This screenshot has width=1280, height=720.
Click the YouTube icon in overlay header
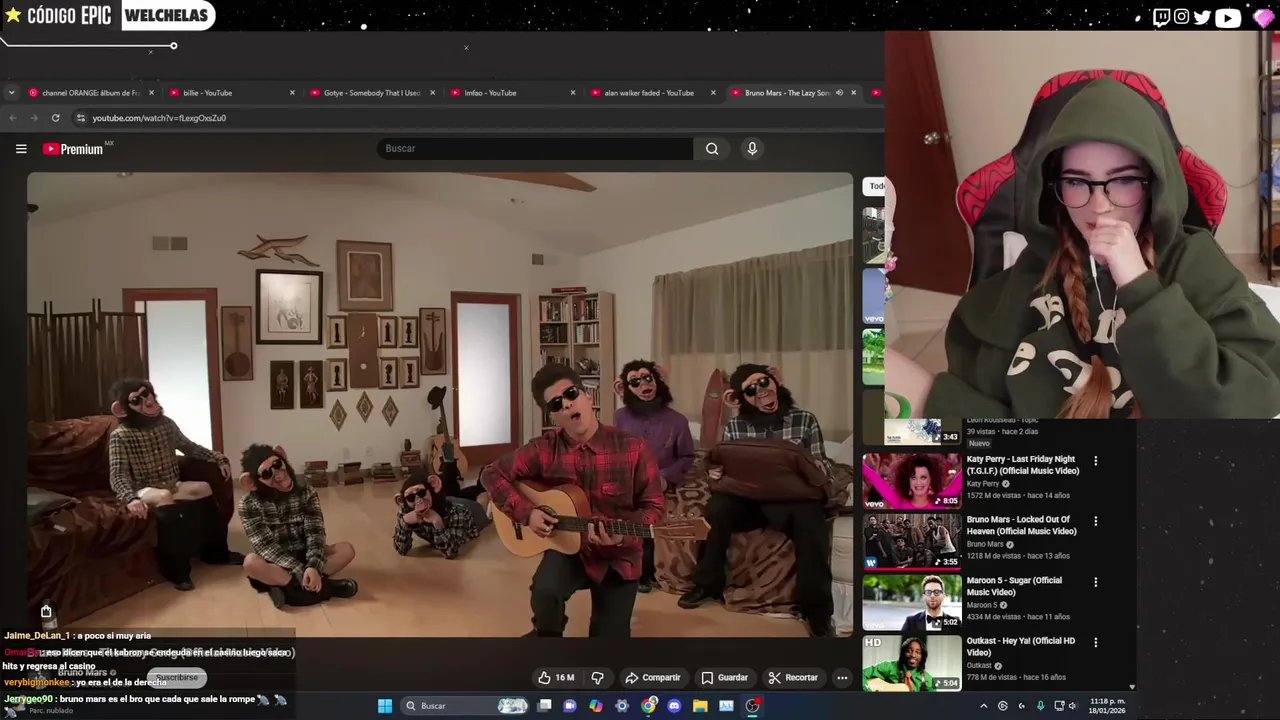[1228, 17]
